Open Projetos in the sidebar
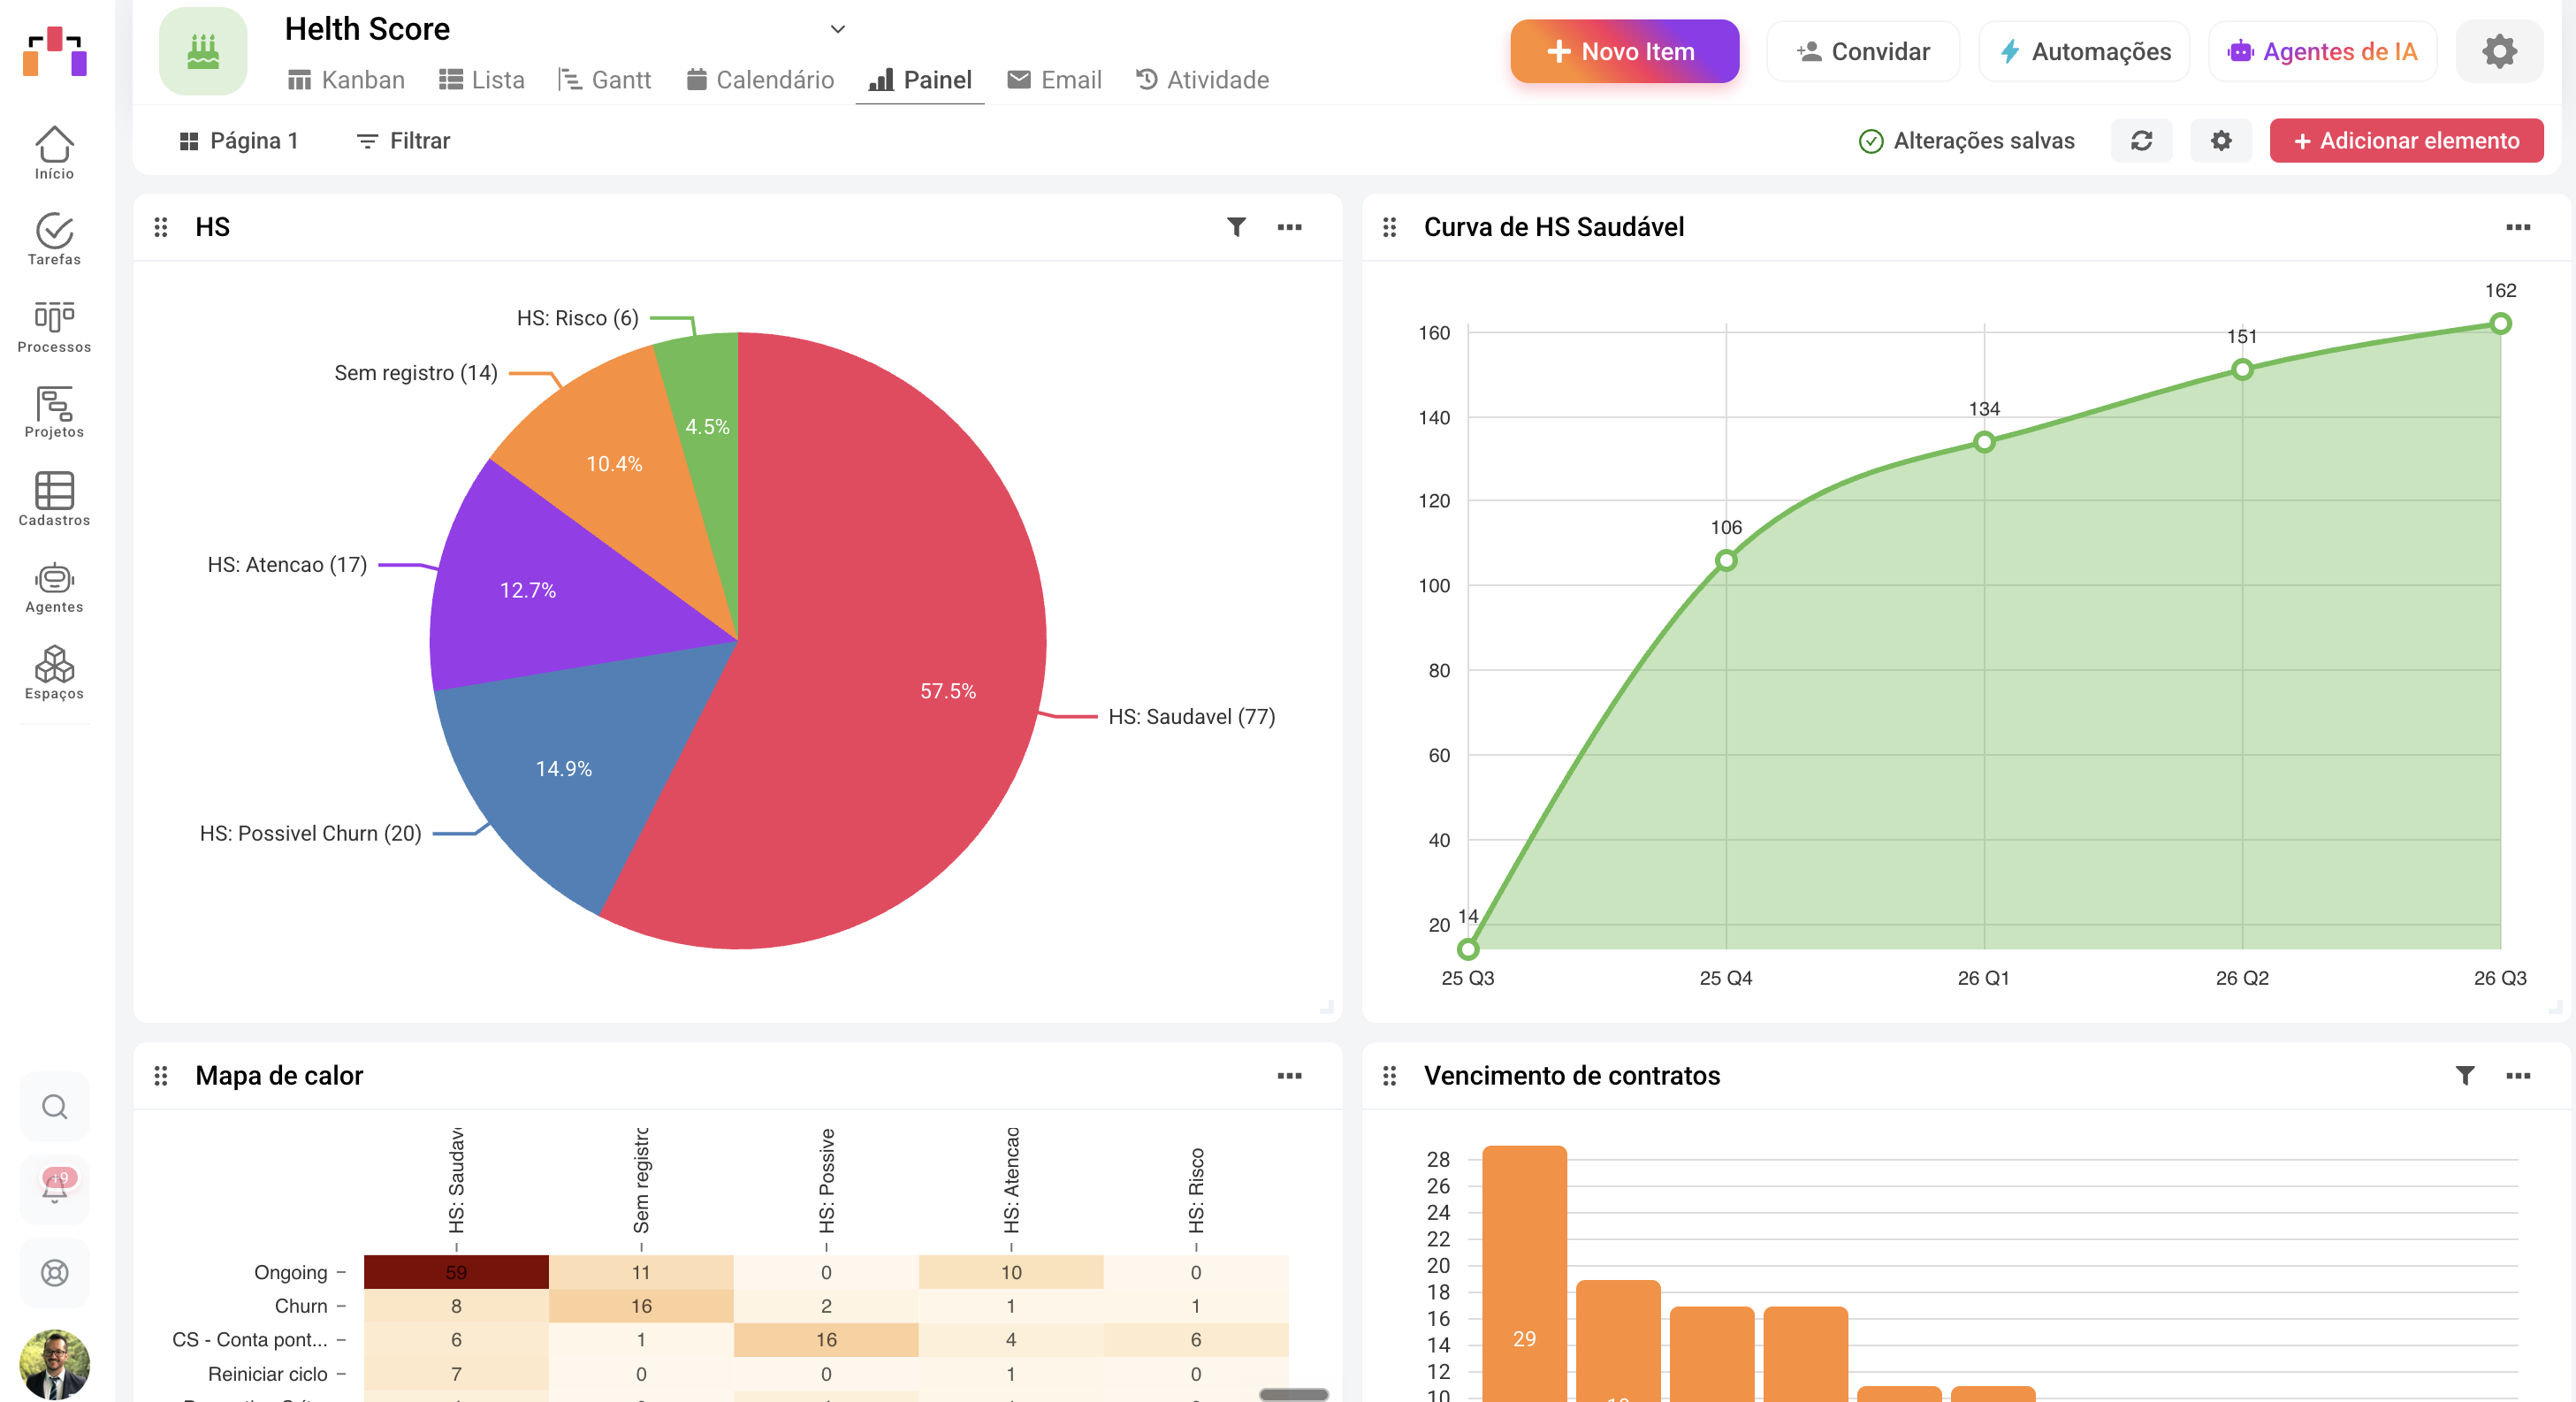Image resolution: width=2576 pixels, height=1402 pixels. [54, 412]
